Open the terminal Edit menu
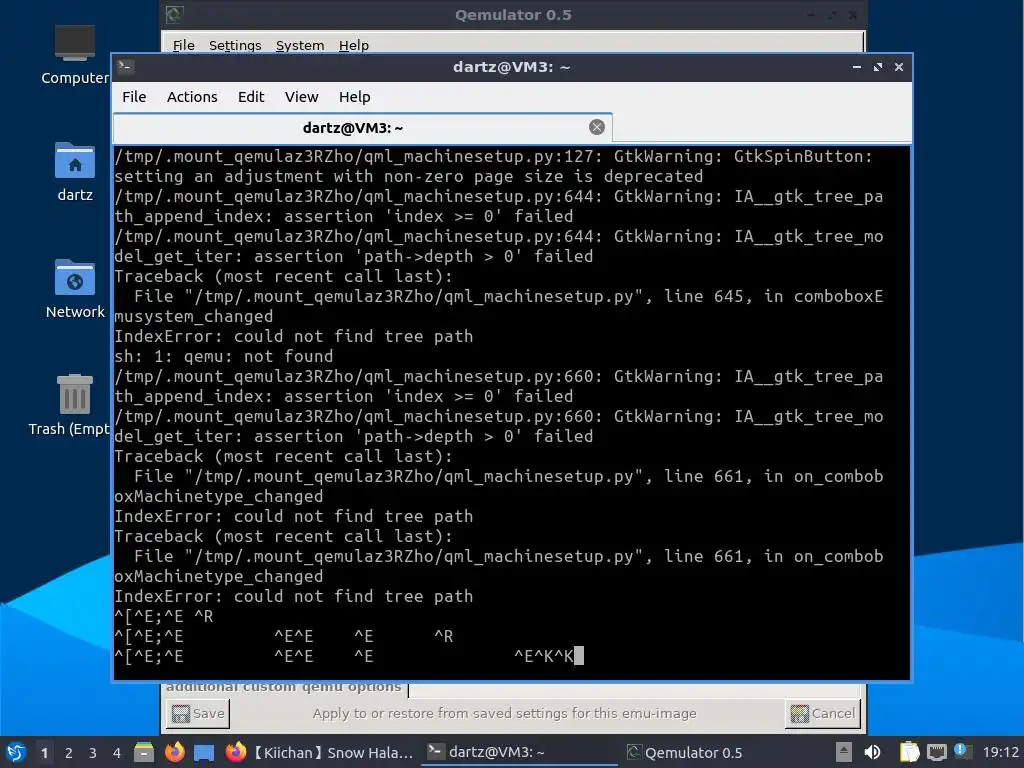 tap(251, 97)
